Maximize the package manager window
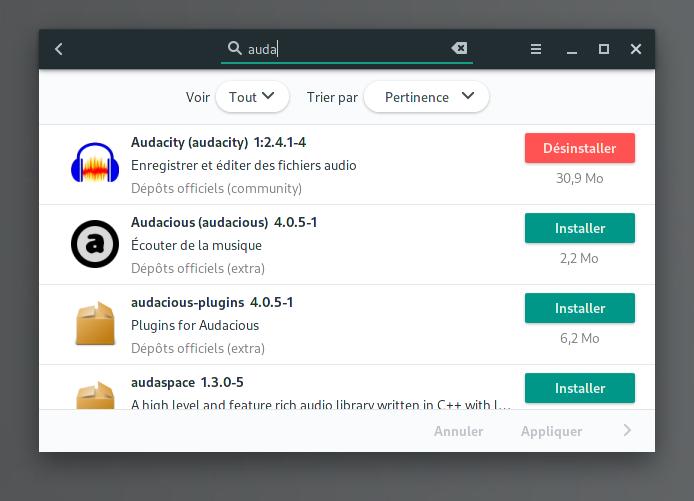This screenshot has width=694, height=501. (604, 49)
